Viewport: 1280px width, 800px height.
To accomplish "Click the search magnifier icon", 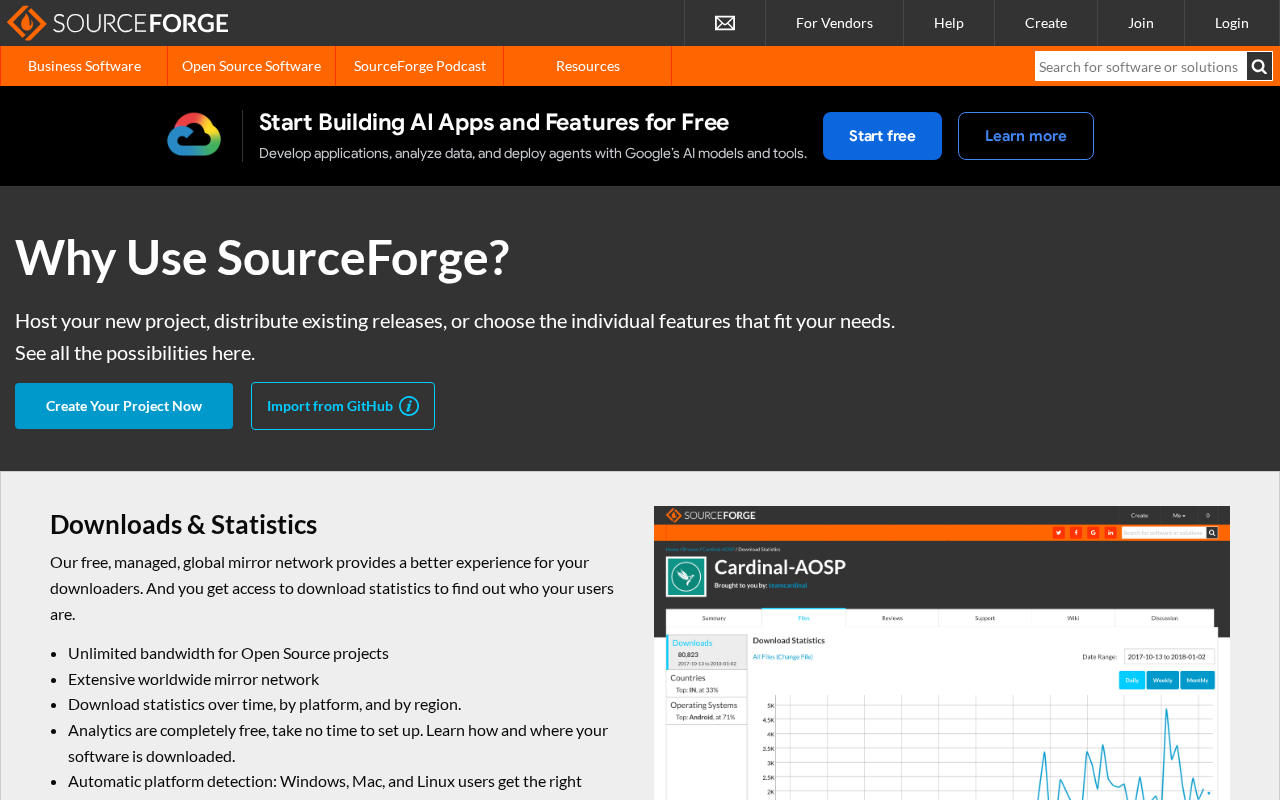I will click(1260, 66).
